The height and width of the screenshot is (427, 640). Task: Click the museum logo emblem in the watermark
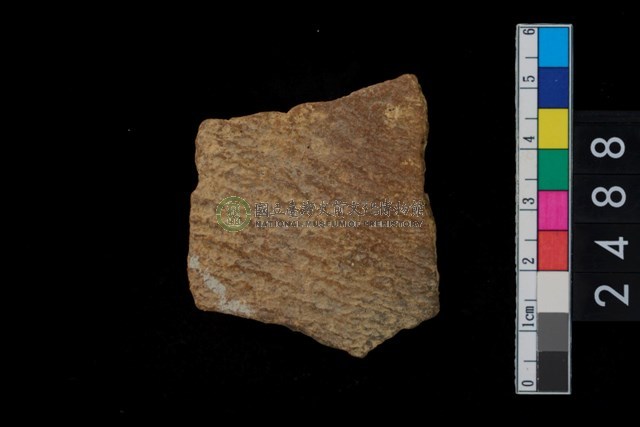pos(233,213)
